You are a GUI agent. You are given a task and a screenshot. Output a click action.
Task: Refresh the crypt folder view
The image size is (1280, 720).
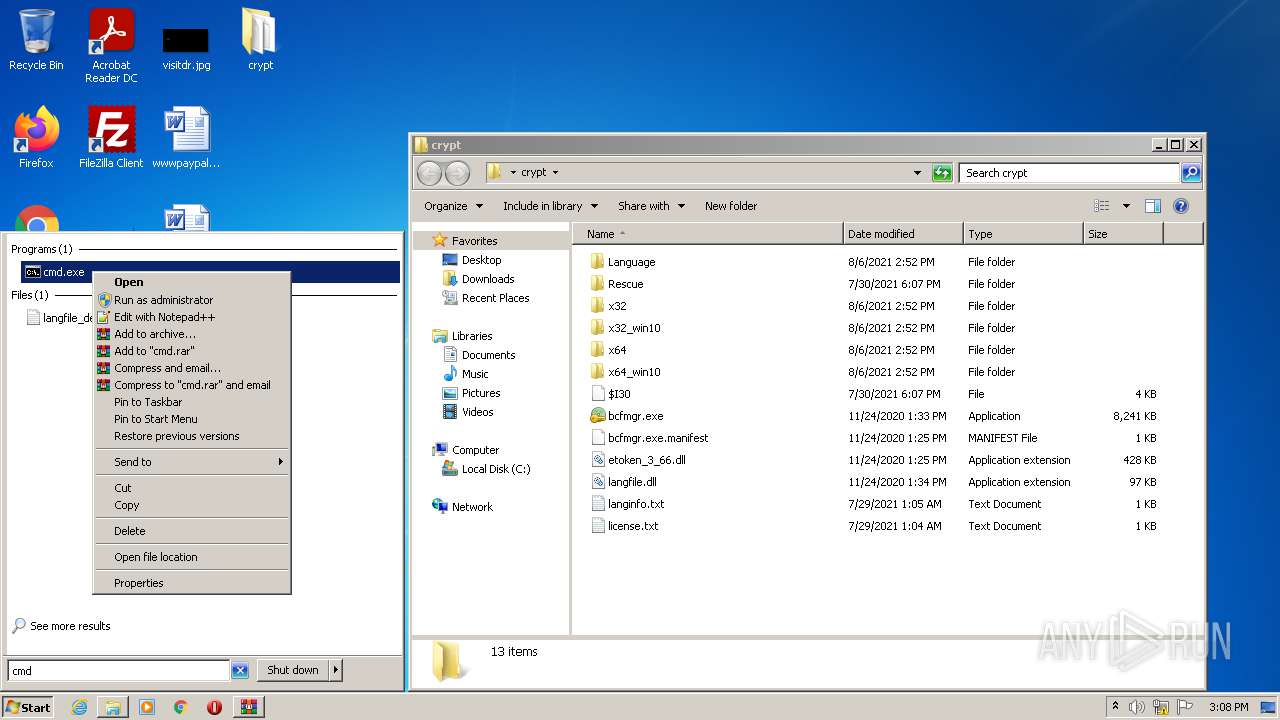point(942,173)
